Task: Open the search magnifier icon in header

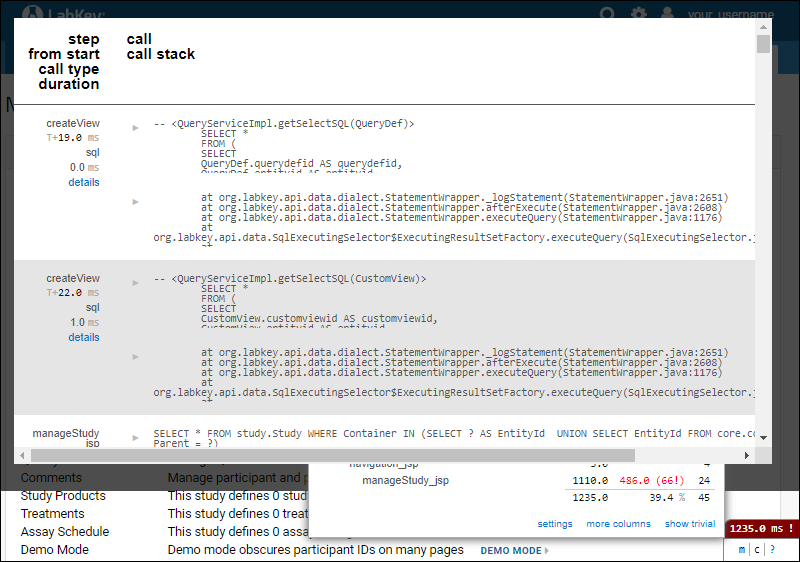Action: [x=607, y=13]
